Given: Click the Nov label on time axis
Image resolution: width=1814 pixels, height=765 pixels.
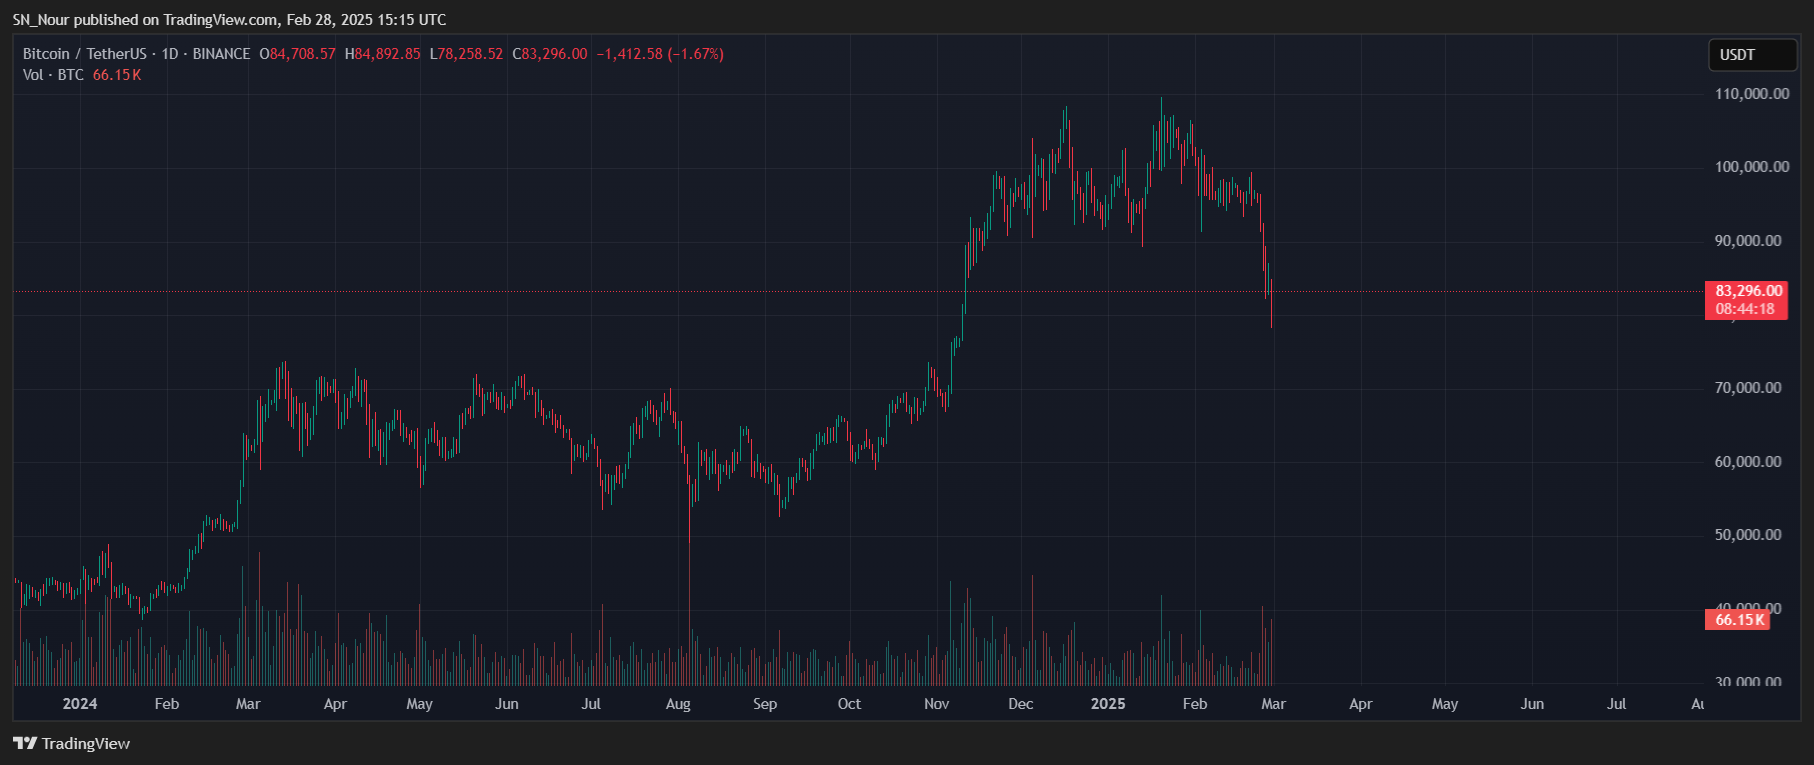Looking at the screenshot, I should click(x=937, y=704).
